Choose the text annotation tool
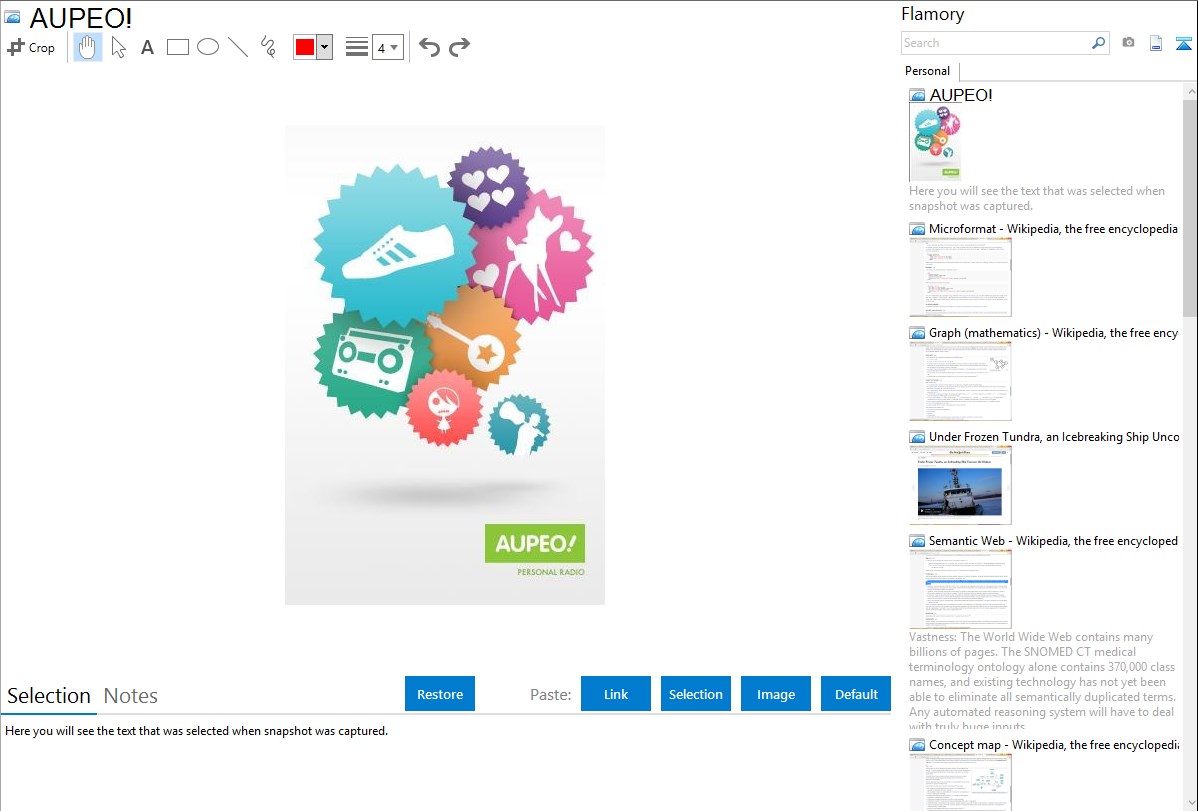This screenshot has width=1198, height=811. [x=147, y=47]
